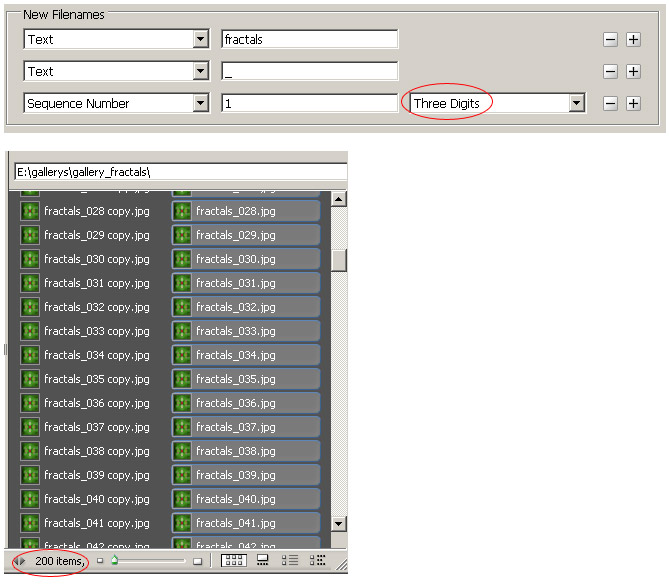The image size is (669, 585).
Task: Select file fractals_040 copy.jpg
Action: point(96,499)
